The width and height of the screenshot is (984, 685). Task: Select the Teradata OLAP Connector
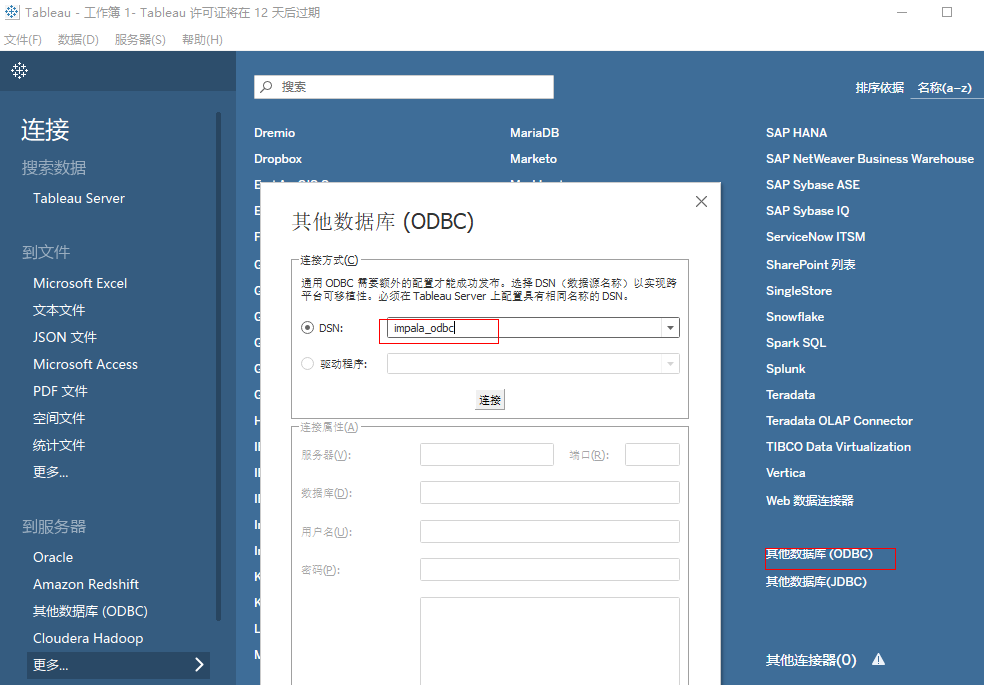point(839,421)
